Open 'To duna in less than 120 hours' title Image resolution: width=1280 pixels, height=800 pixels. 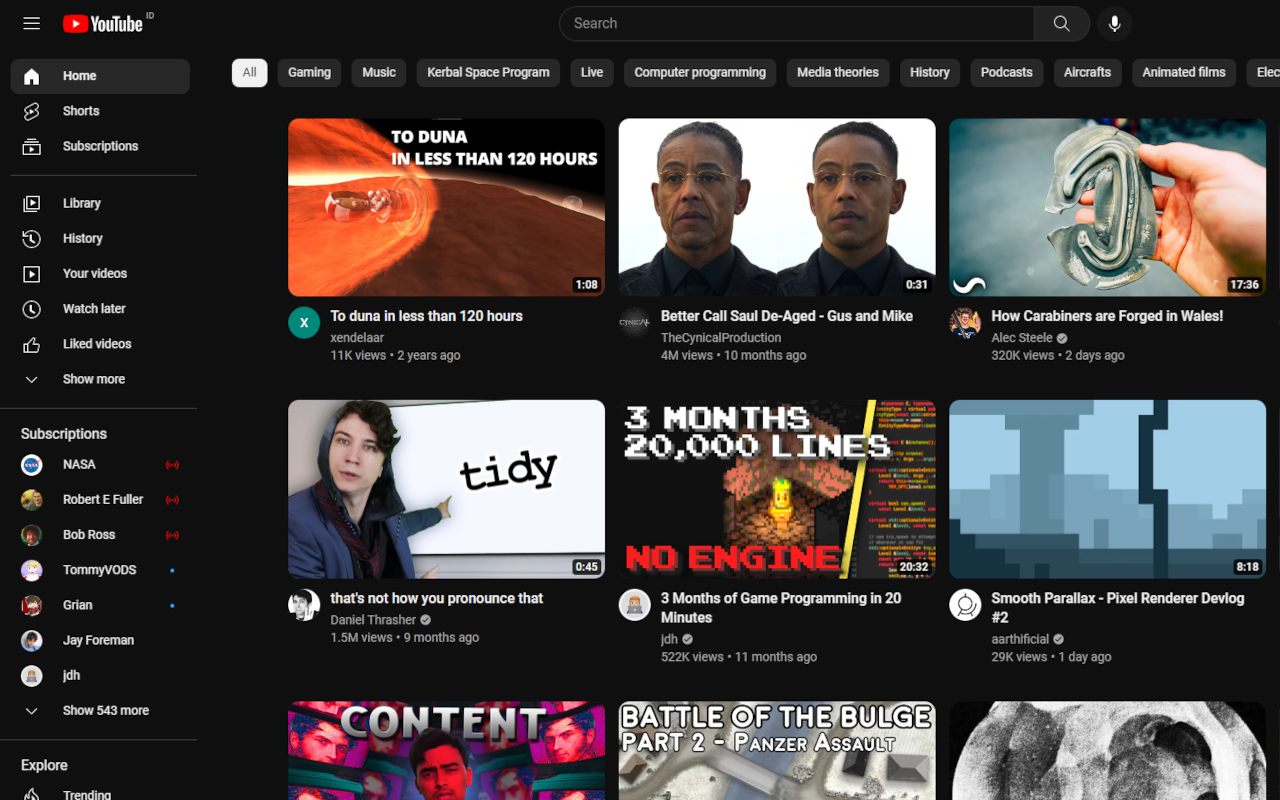pyautogui.click(x=427, y=316)
